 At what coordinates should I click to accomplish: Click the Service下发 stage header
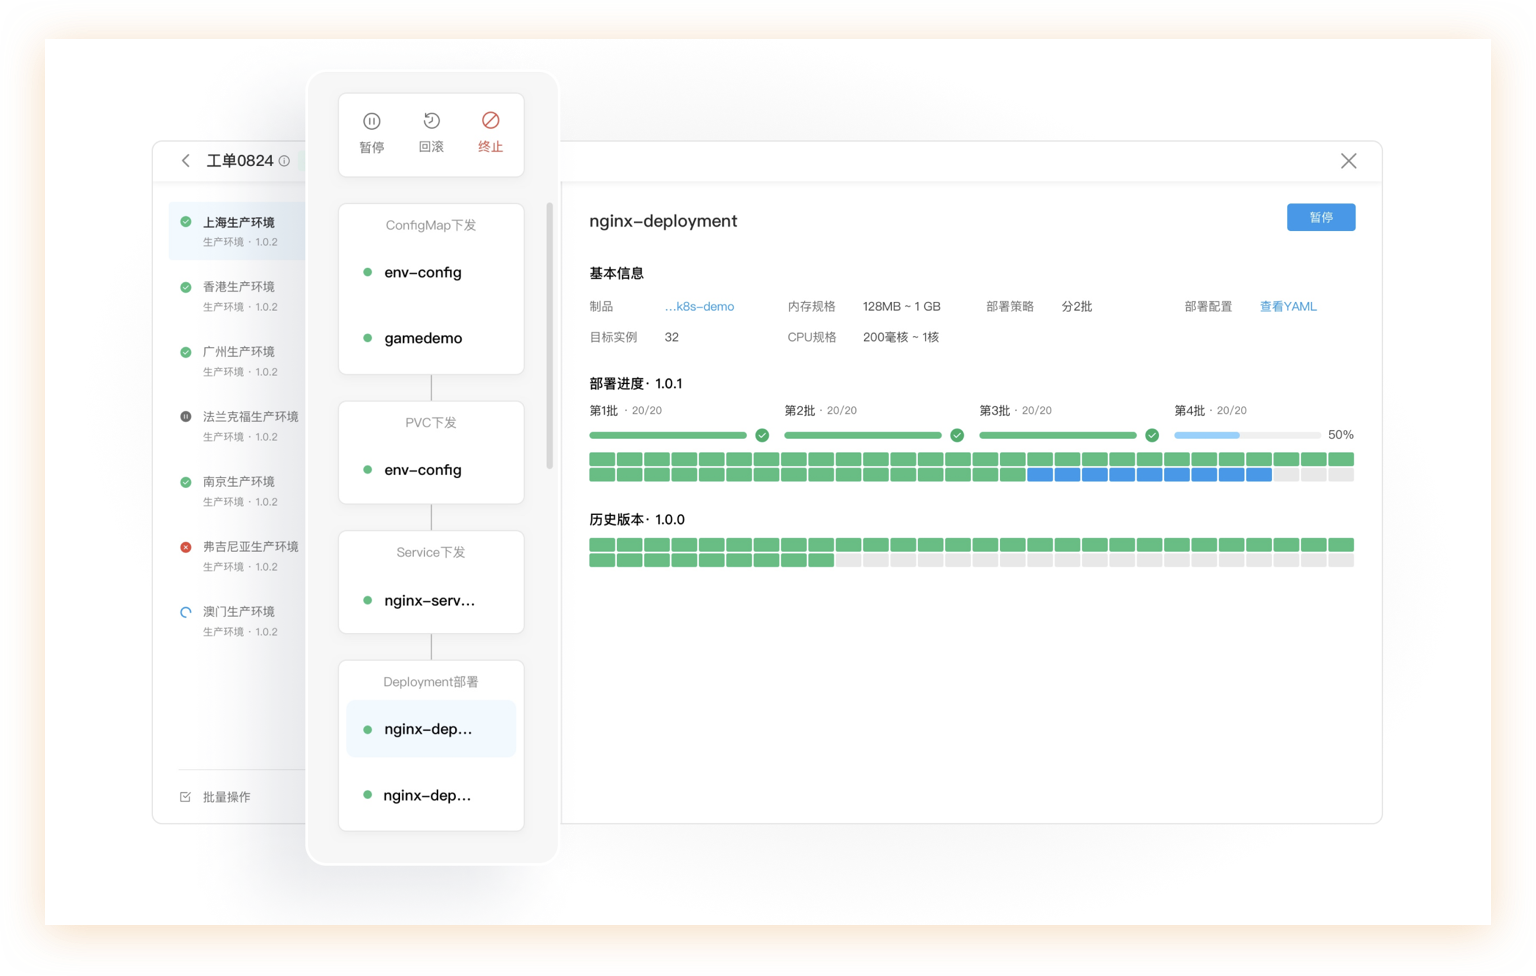[x=431, y=552]
